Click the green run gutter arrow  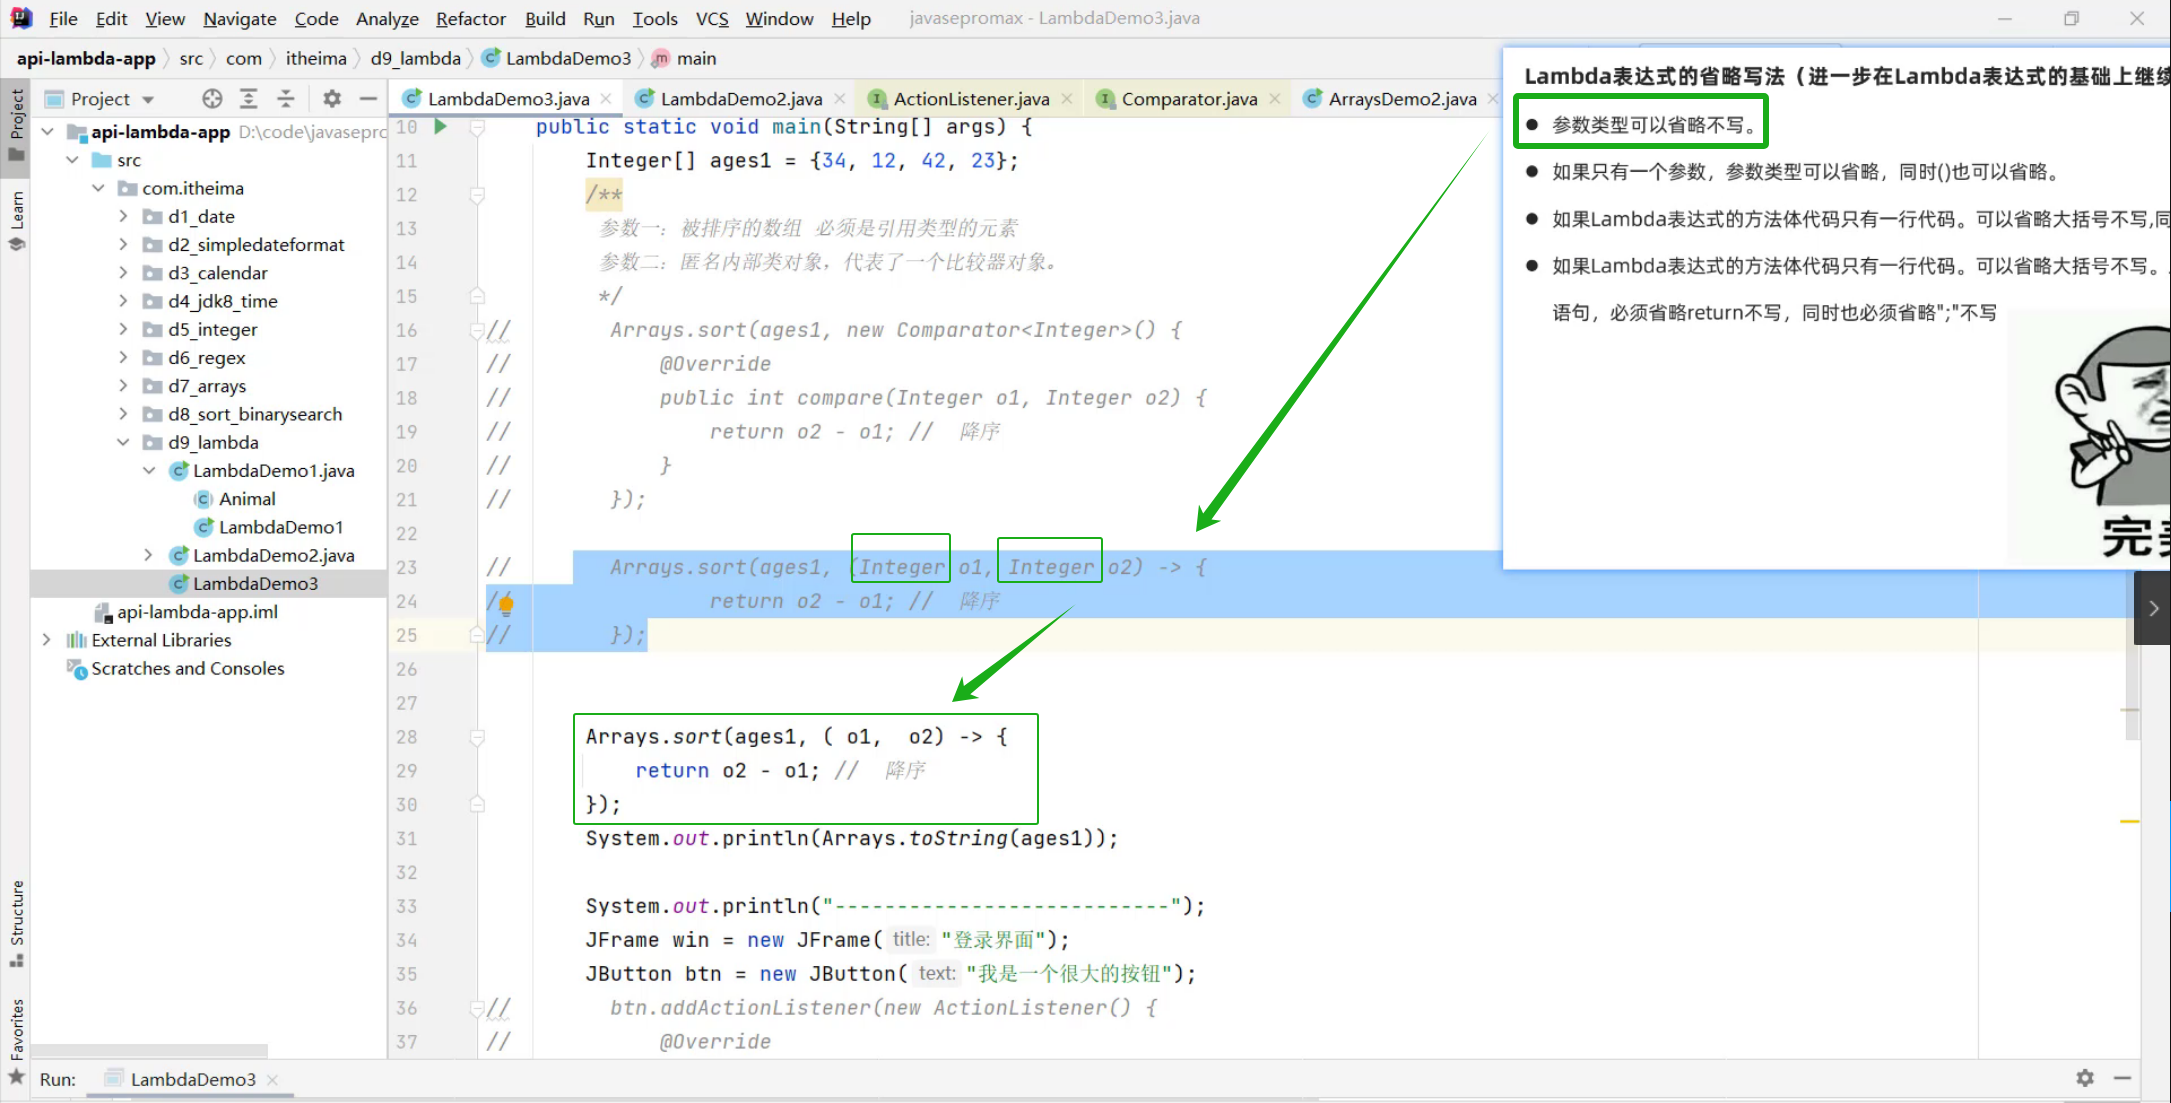[x=440, y=127]
